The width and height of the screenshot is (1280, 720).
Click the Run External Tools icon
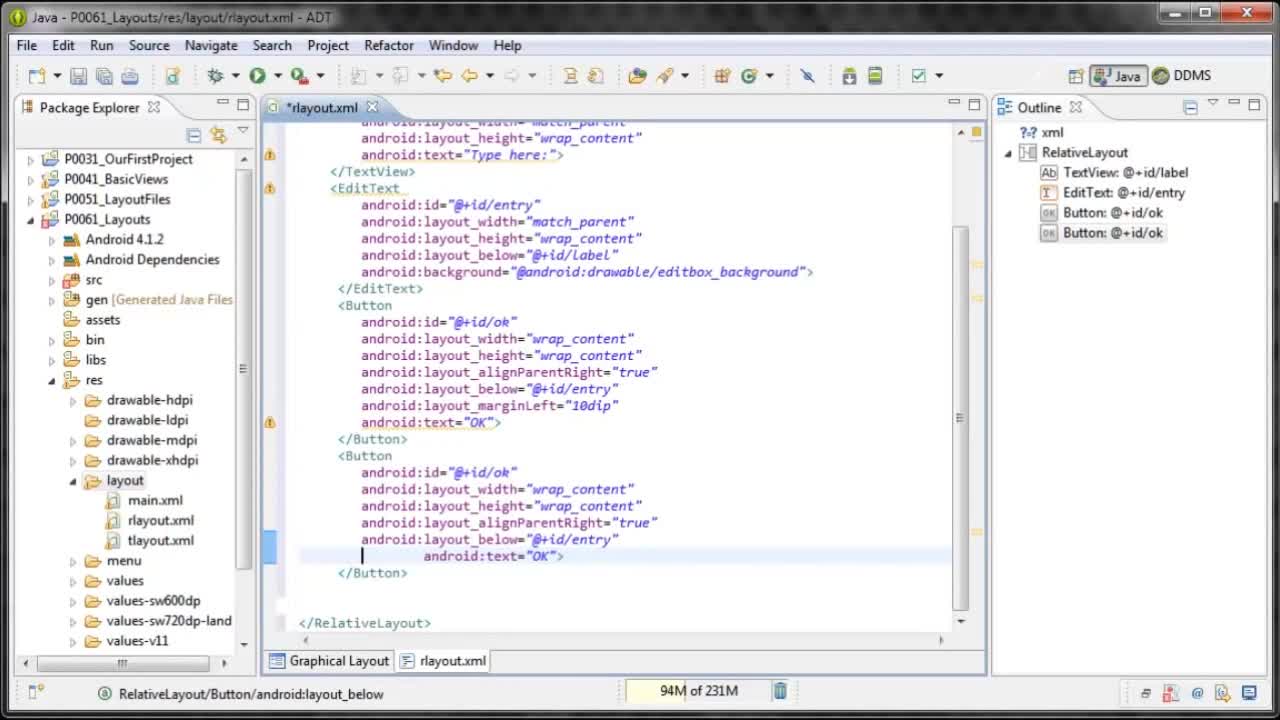(x=299, y=76)
